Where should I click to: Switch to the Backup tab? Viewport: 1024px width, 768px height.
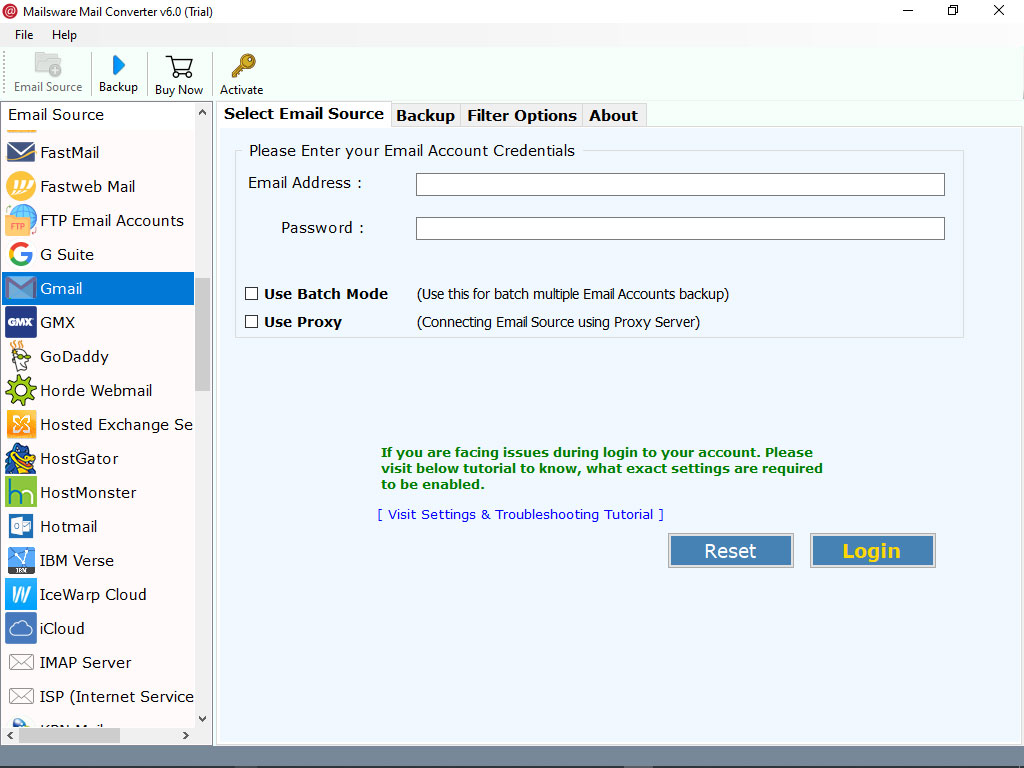coord(425,116)
